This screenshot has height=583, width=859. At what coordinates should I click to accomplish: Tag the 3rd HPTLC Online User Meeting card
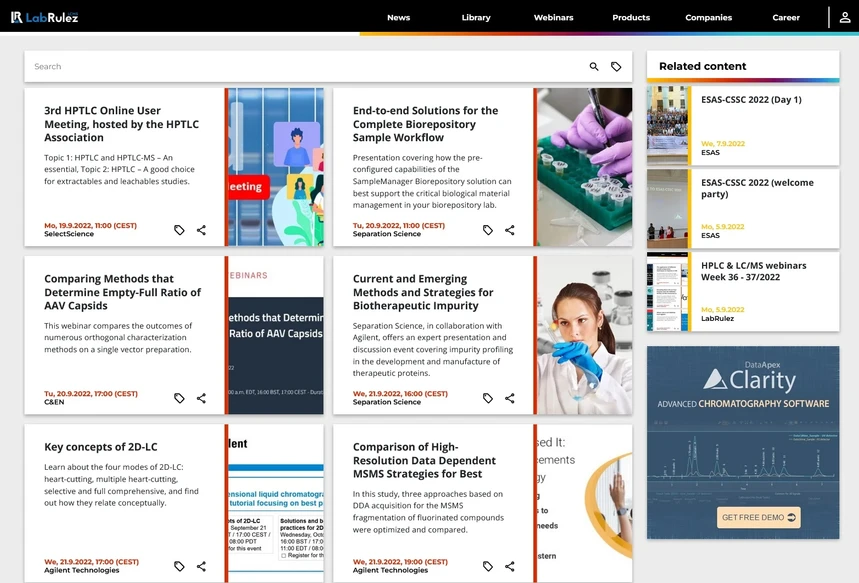click(x=179, y=230)
